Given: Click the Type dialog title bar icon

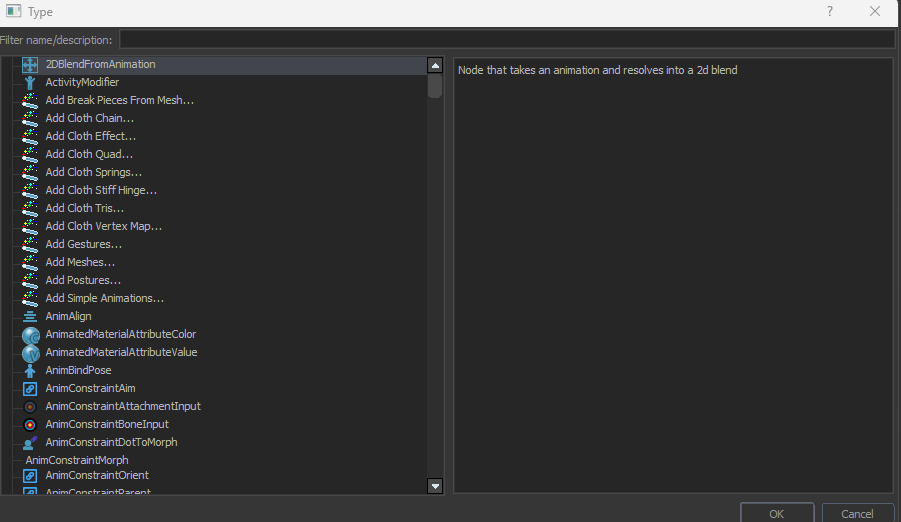Looking at the screenshot, I should pyautogui.click(x=14, y=11).
